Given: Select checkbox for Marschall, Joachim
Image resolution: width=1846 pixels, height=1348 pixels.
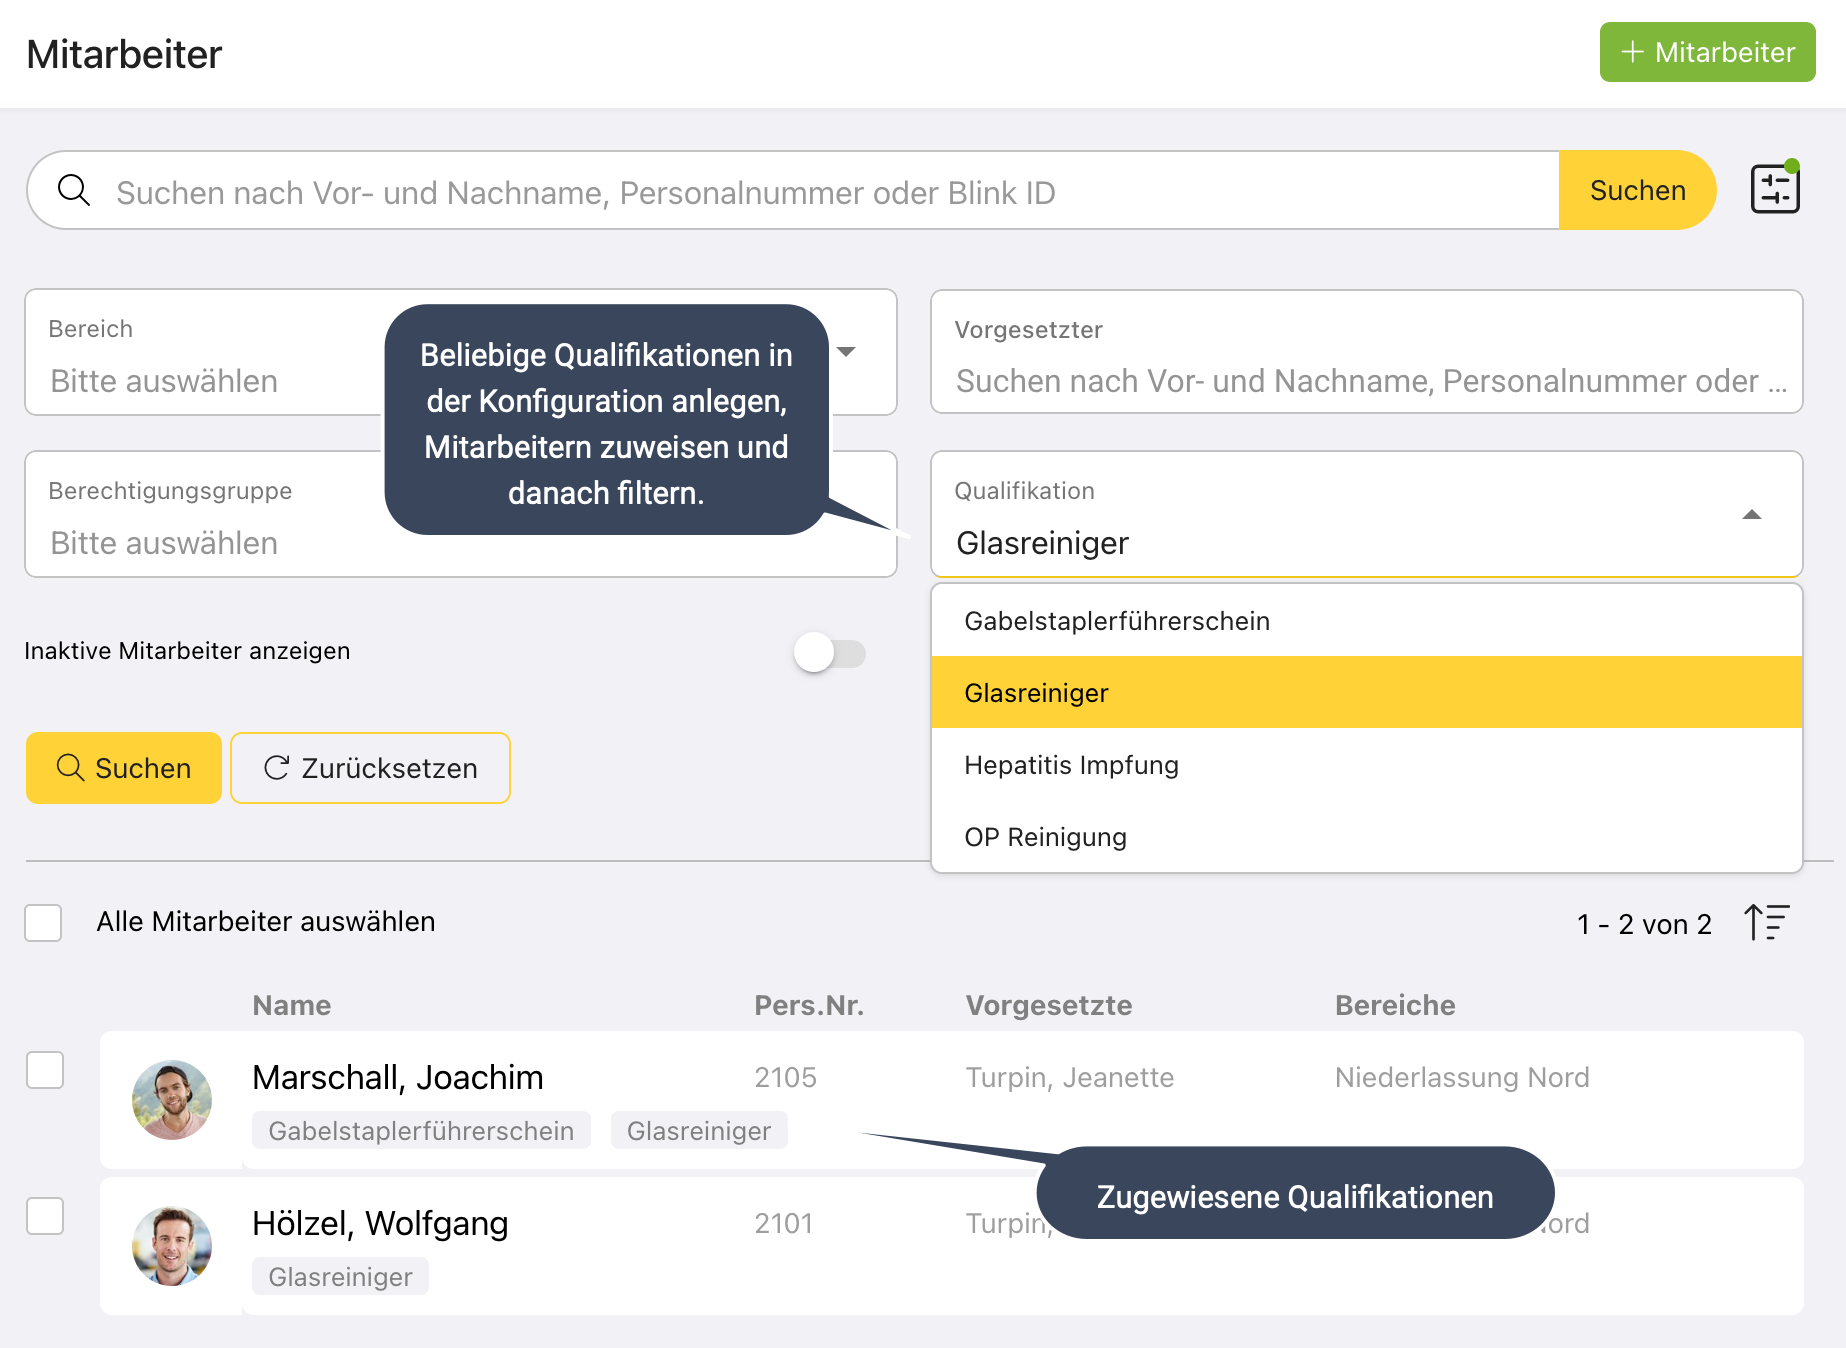Looking at the screenshot, I should tap(45, 1070).
